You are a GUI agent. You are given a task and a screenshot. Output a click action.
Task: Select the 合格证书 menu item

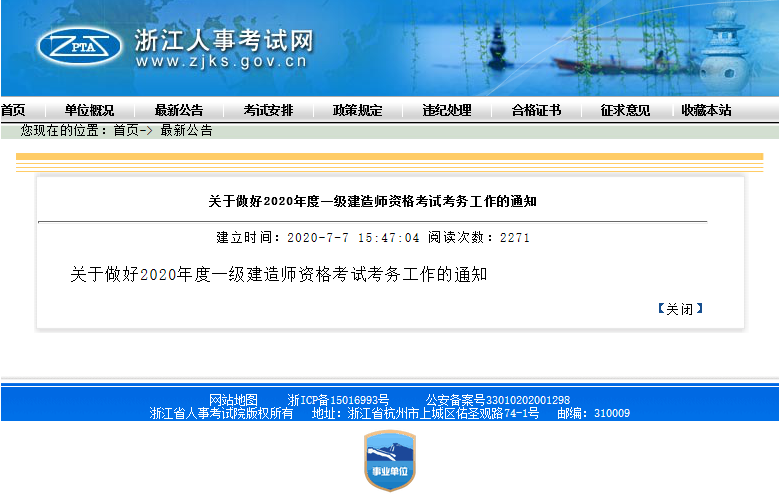pos(536,110)
